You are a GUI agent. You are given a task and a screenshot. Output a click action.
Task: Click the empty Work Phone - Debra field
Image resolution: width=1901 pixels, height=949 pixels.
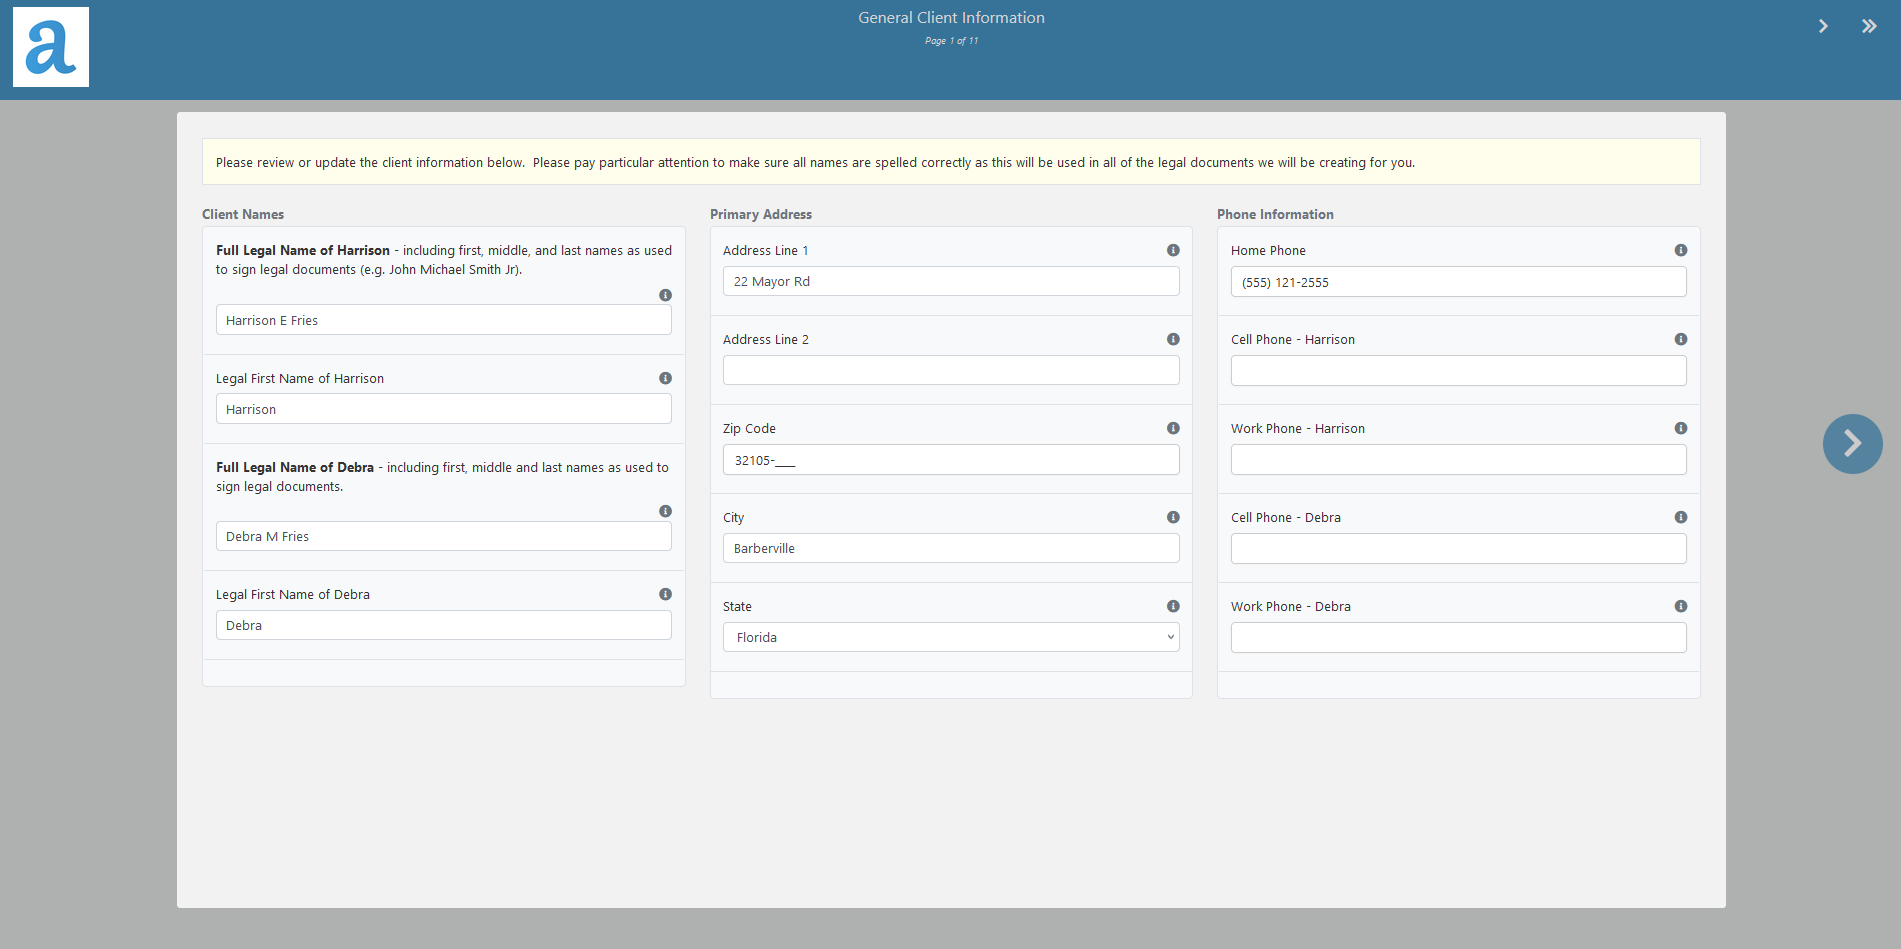coord(1459,638)
